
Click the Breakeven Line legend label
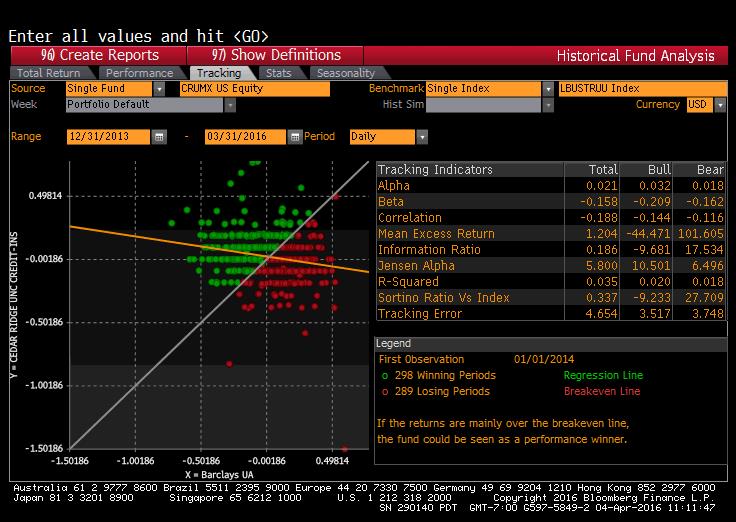[x=602, y=392]
